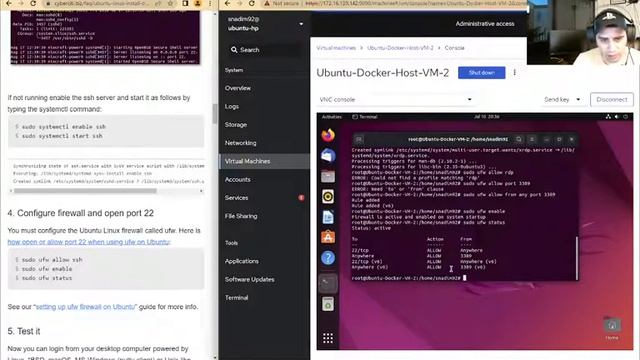Image resolution: width=640 pixels, height=360 pixels.
Task: Open Terminal in the Cockpit sidebar
Action: point(236,298)
